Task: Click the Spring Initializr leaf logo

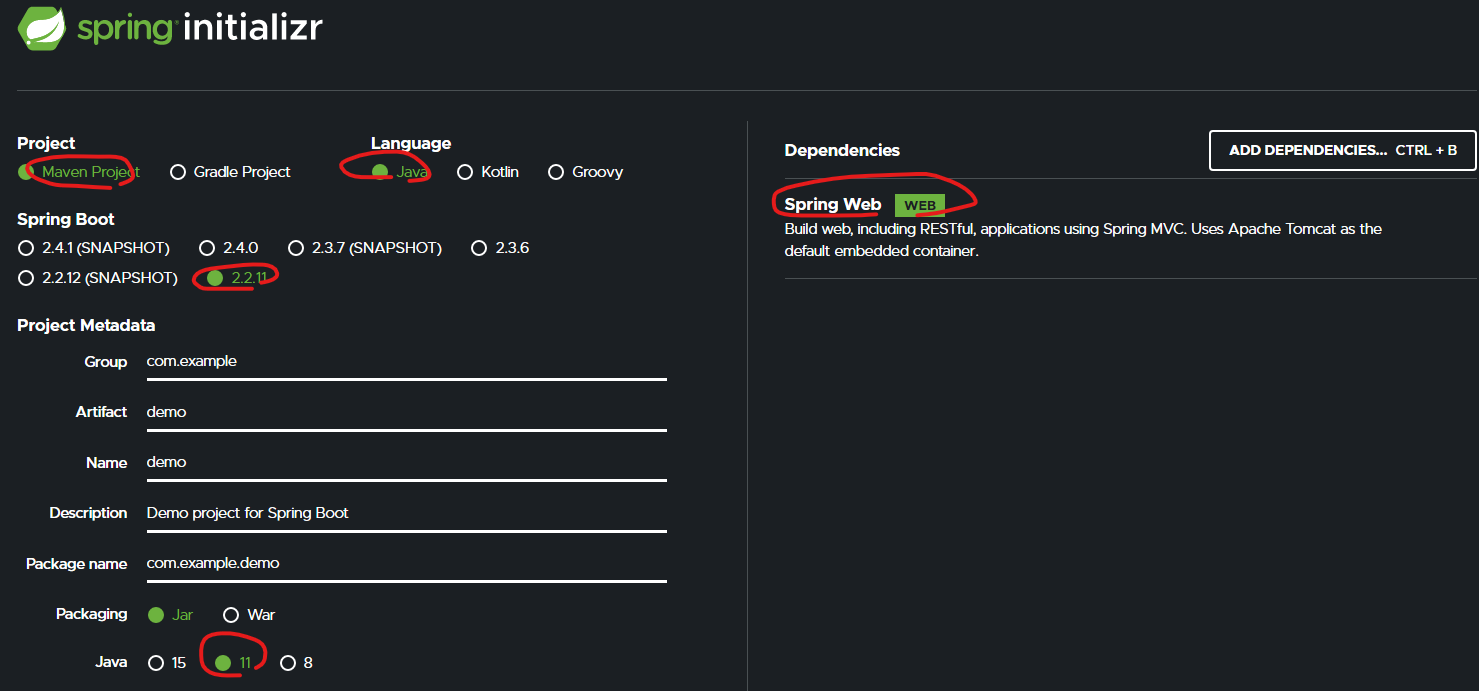Action: point(42,28)
